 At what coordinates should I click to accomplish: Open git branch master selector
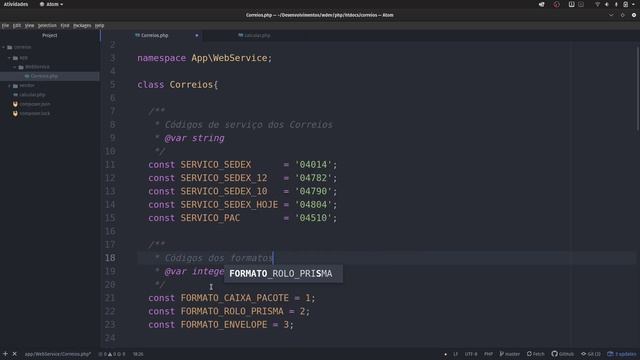tap(509, 354)
